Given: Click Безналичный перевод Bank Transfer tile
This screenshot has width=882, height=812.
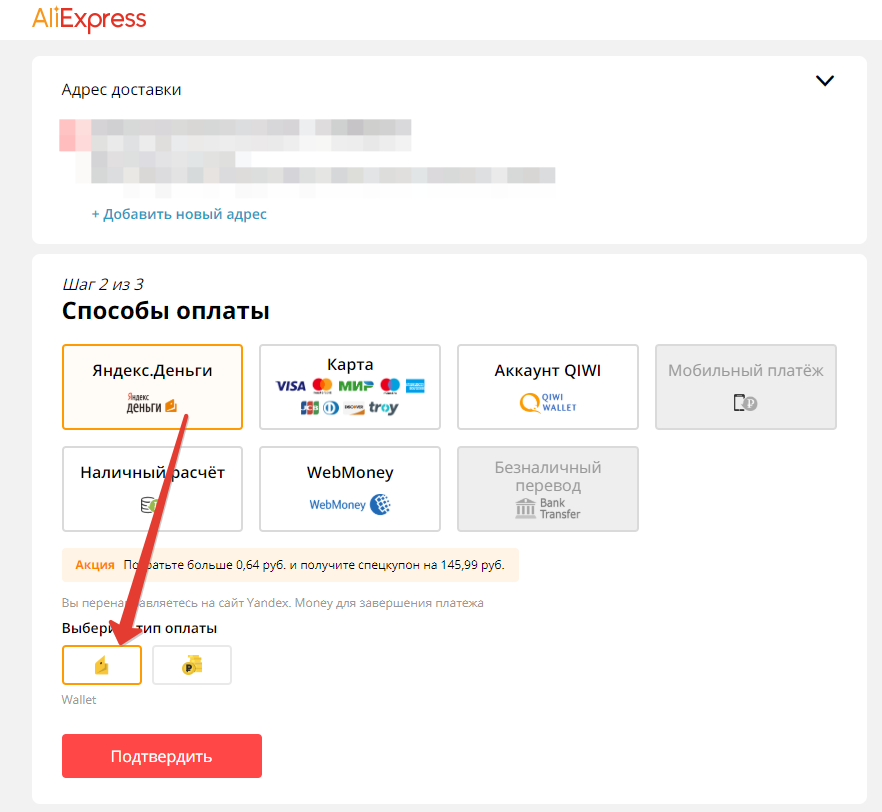Looking at the screenshot, I should [548, 489].
